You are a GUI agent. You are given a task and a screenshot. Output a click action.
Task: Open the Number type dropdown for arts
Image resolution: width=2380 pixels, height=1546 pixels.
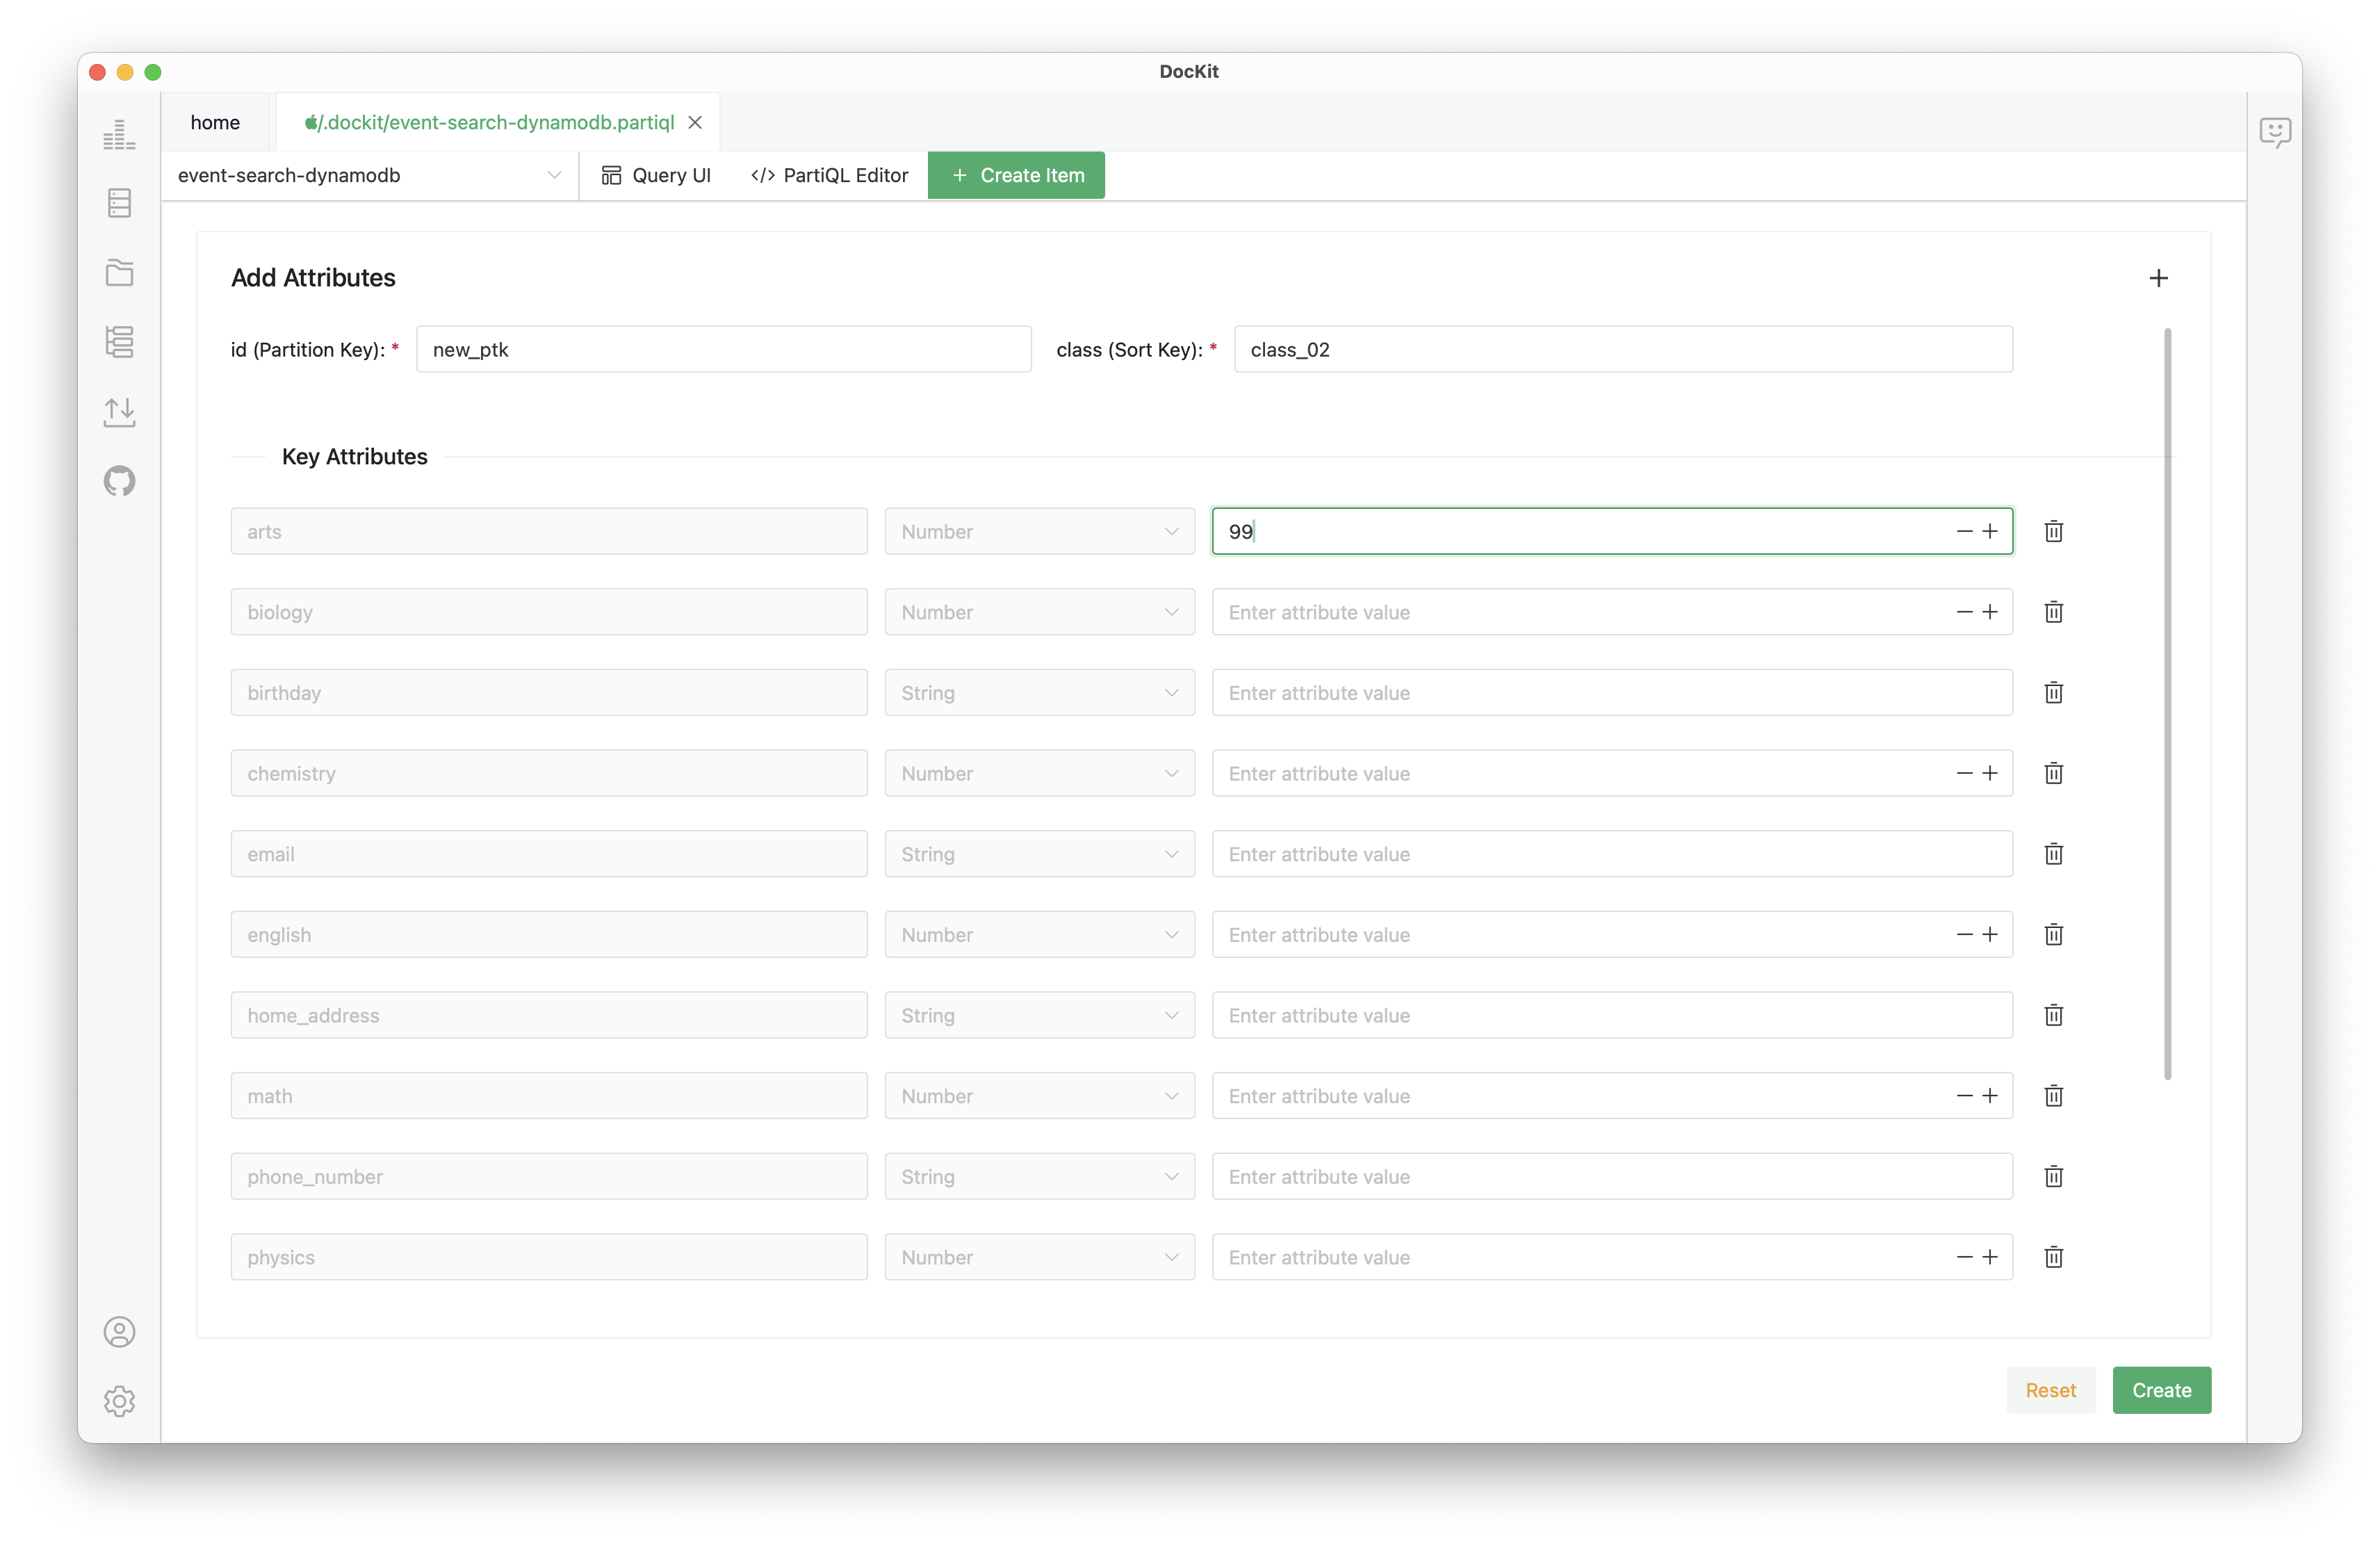(x=1039, y=531)
